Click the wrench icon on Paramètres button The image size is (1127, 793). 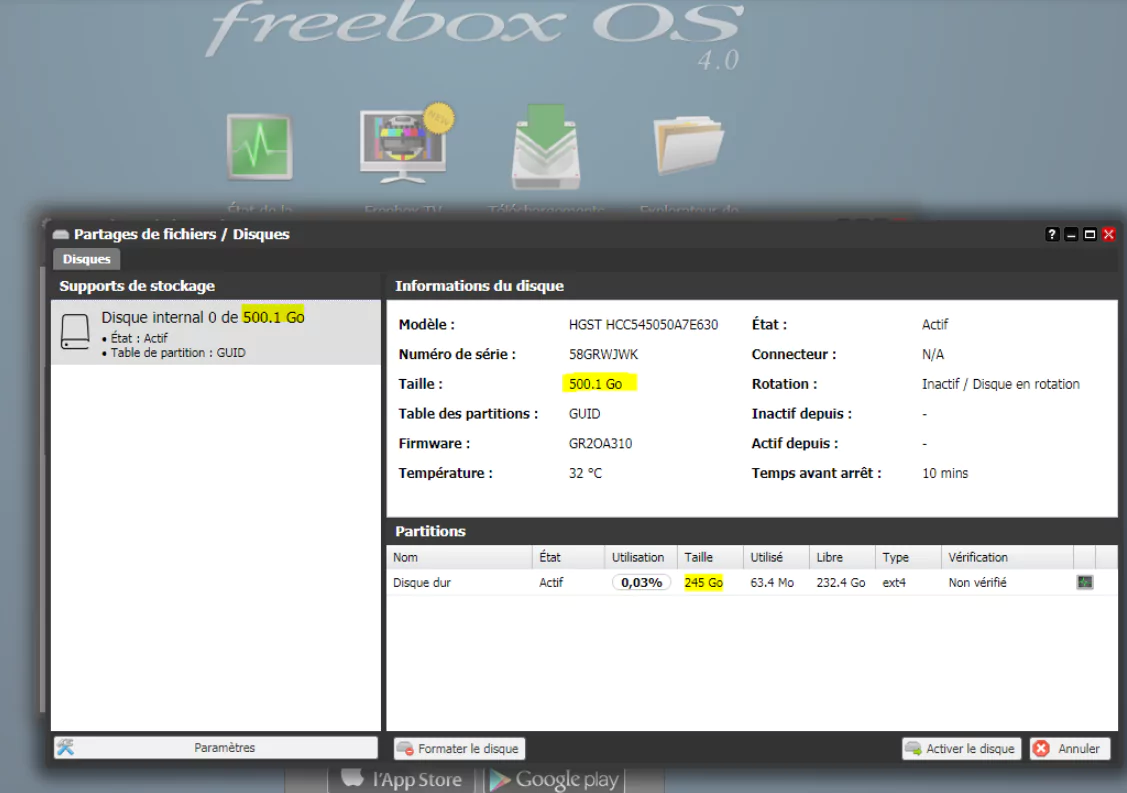[66, 748]
